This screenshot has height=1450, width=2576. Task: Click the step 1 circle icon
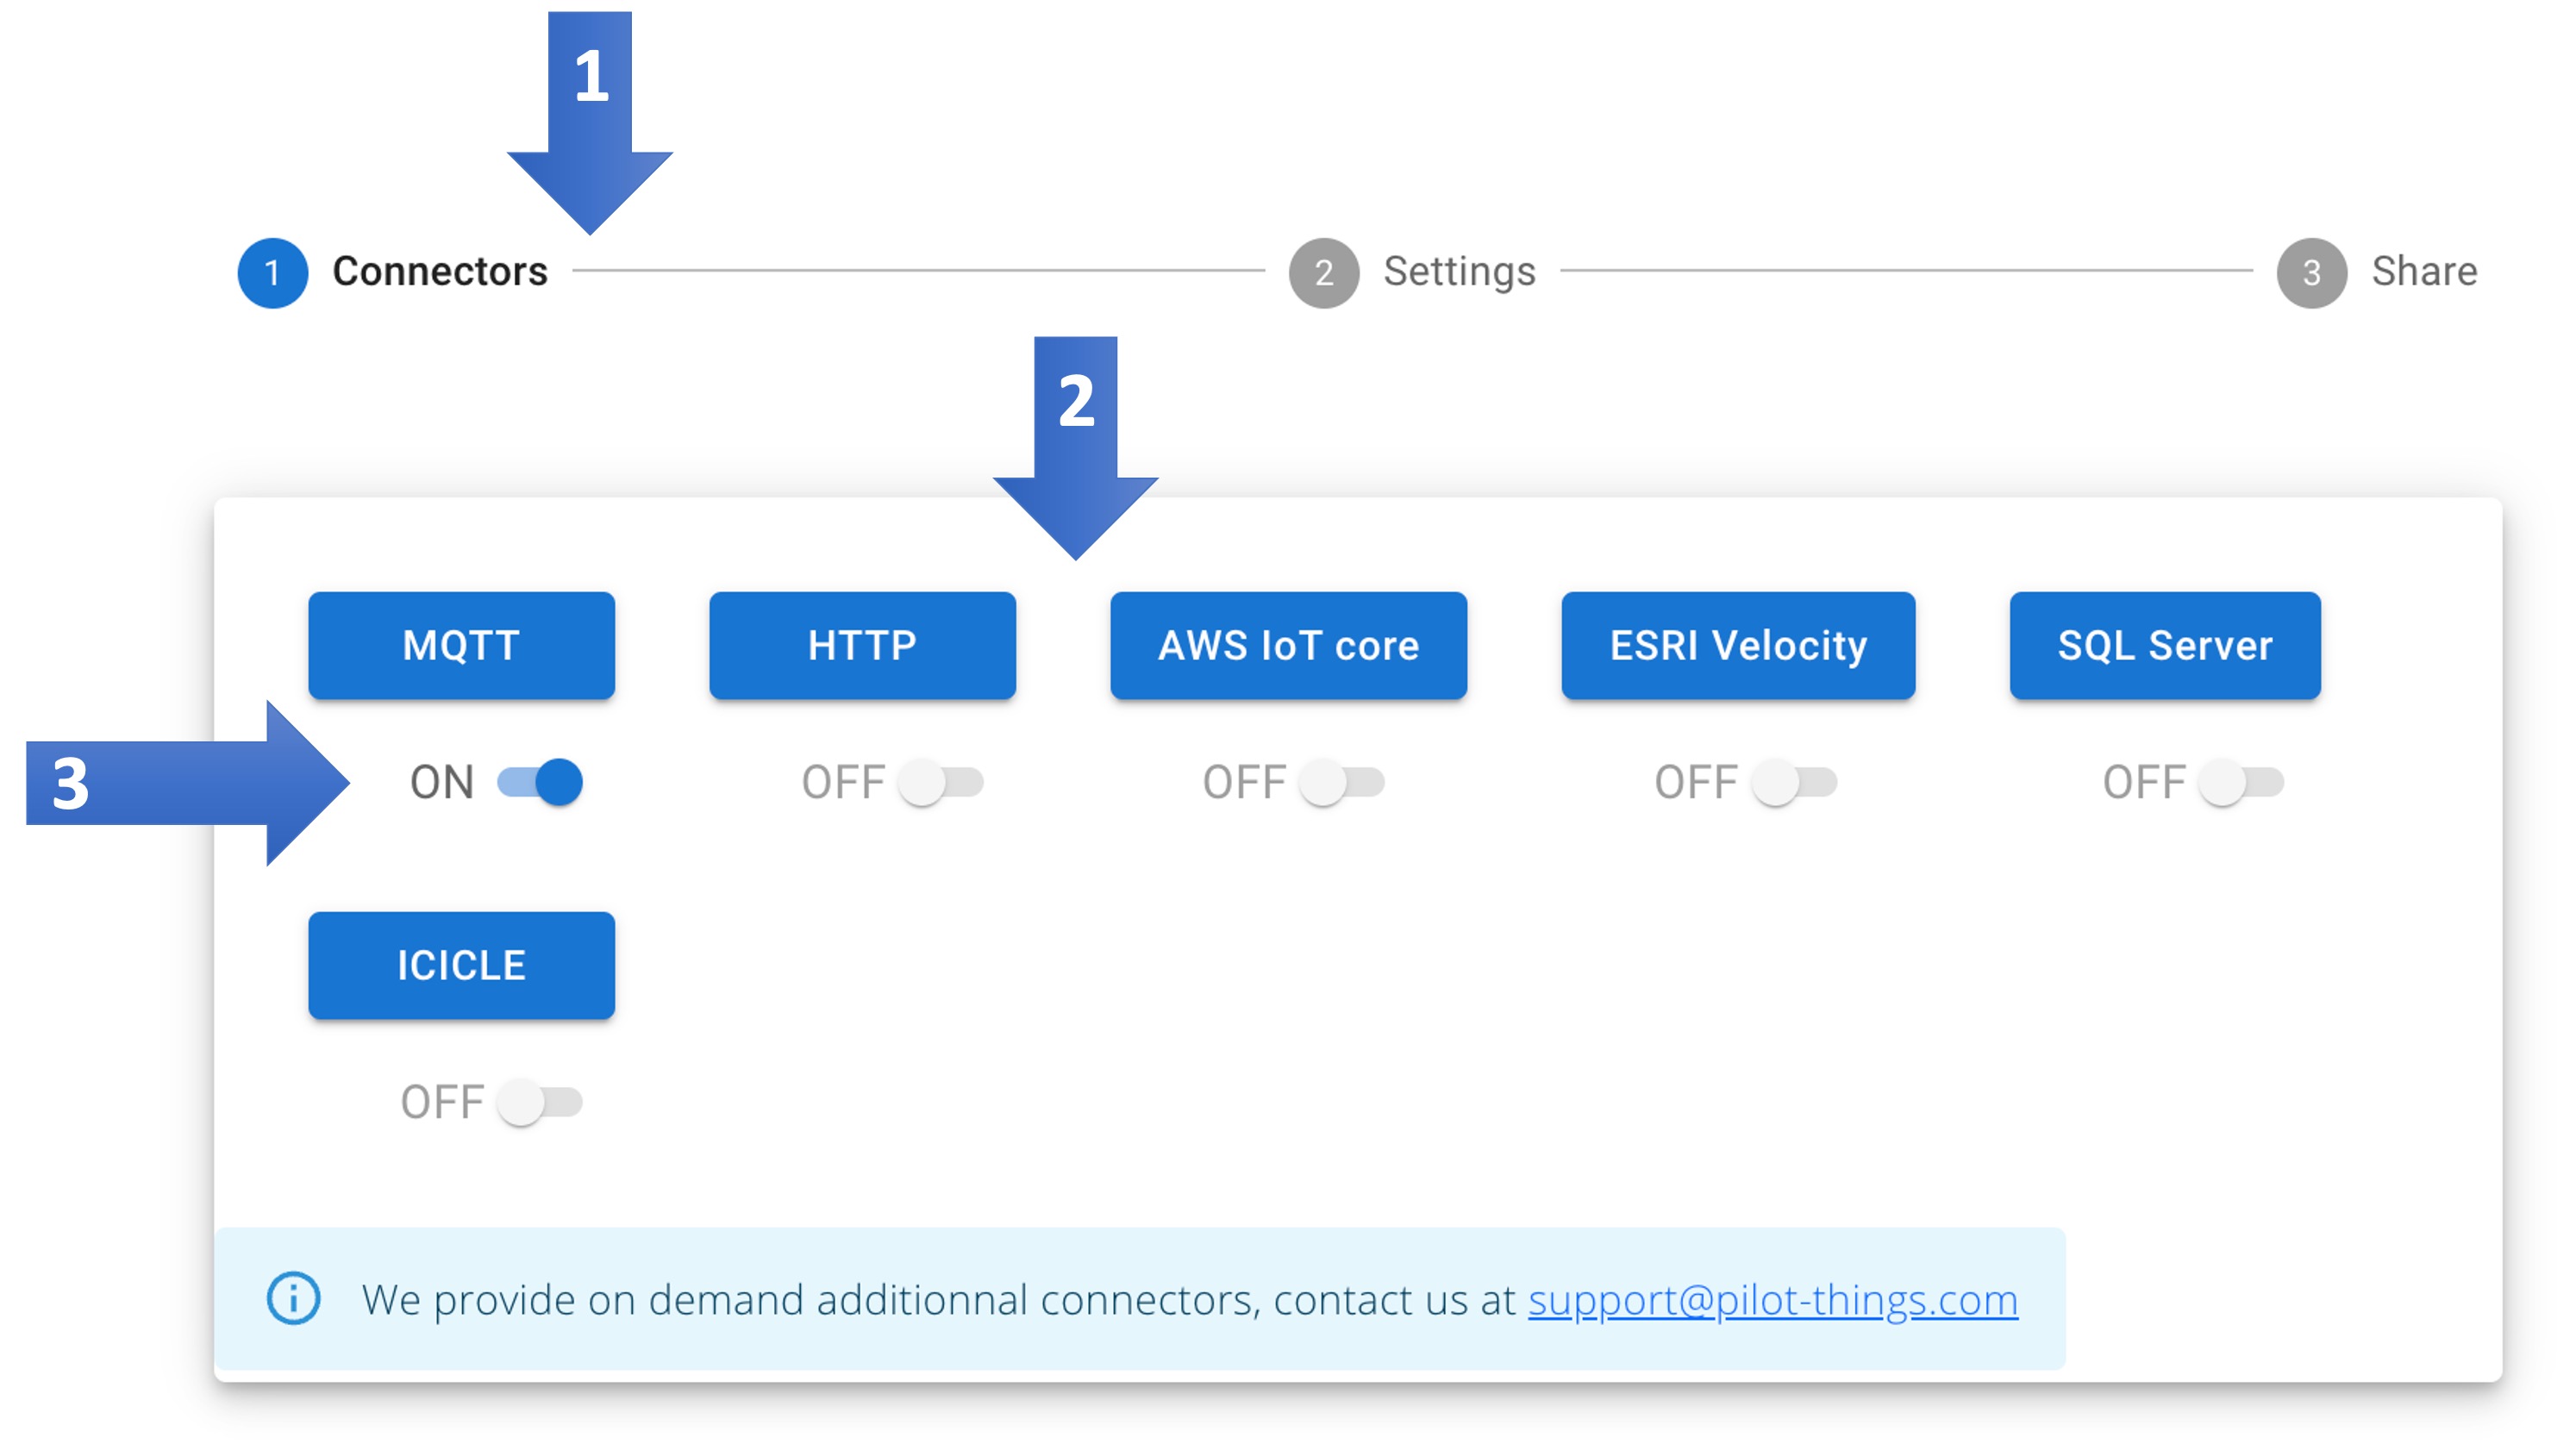[x=272, y=272]
